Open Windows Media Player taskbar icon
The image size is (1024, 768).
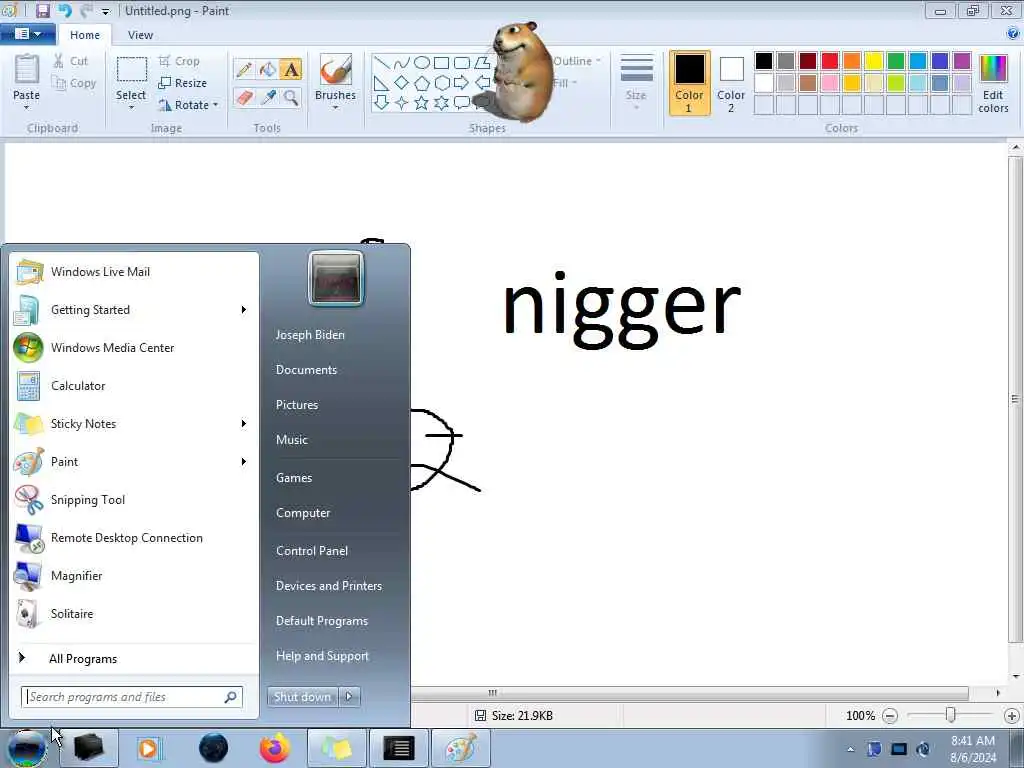click(x=149, y=748)
